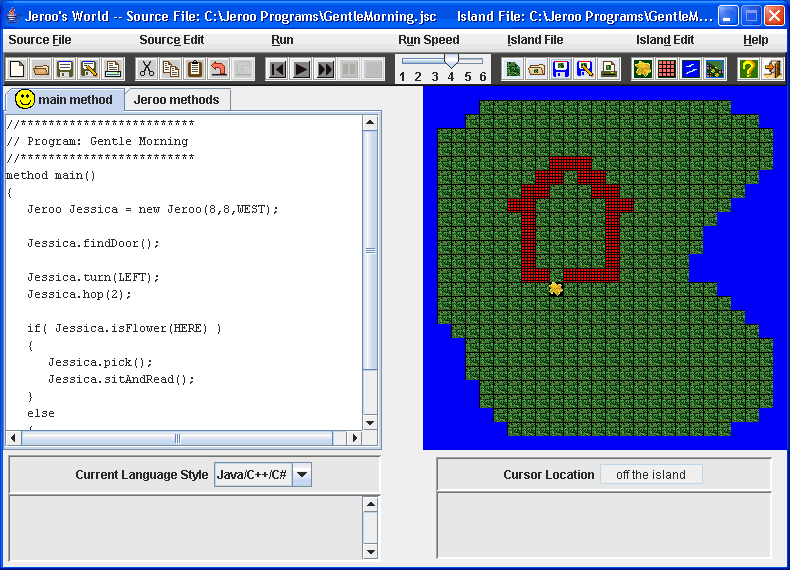Select the main method tab
The height and width of the screenshot is (570, 790).
tap(64, 99)
